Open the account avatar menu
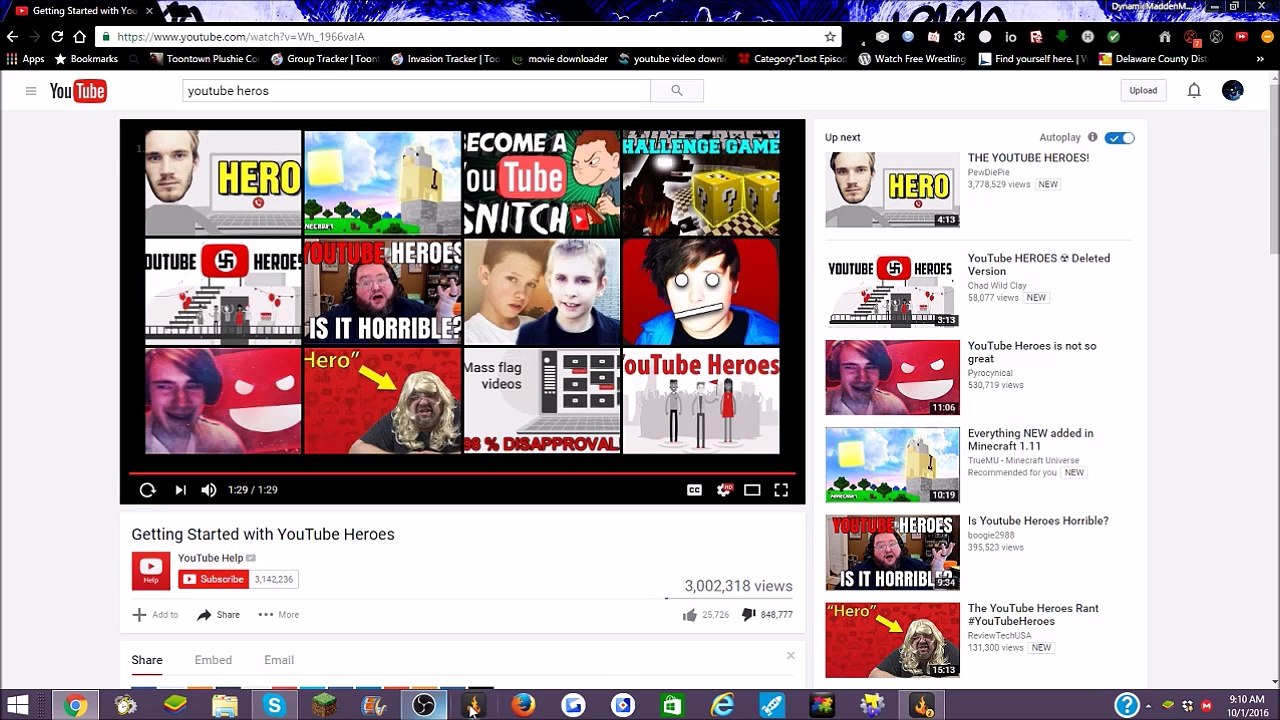This screenshot has width=1280, height=720. 1233,90
